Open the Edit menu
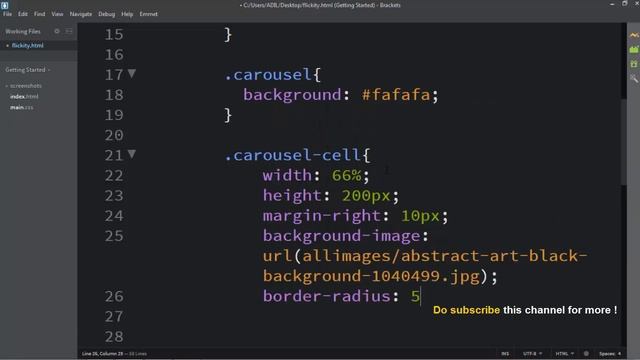This screenshot has height=360, width=640. [x=23, y=14]
